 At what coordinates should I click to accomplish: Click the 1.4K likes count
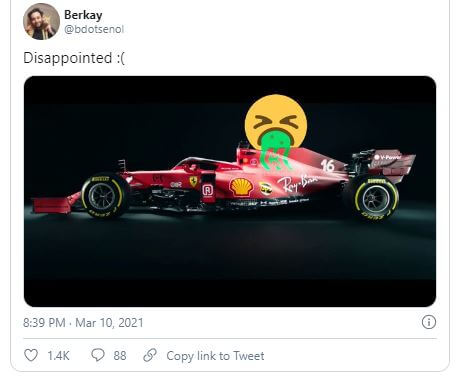tap(58, 356)
